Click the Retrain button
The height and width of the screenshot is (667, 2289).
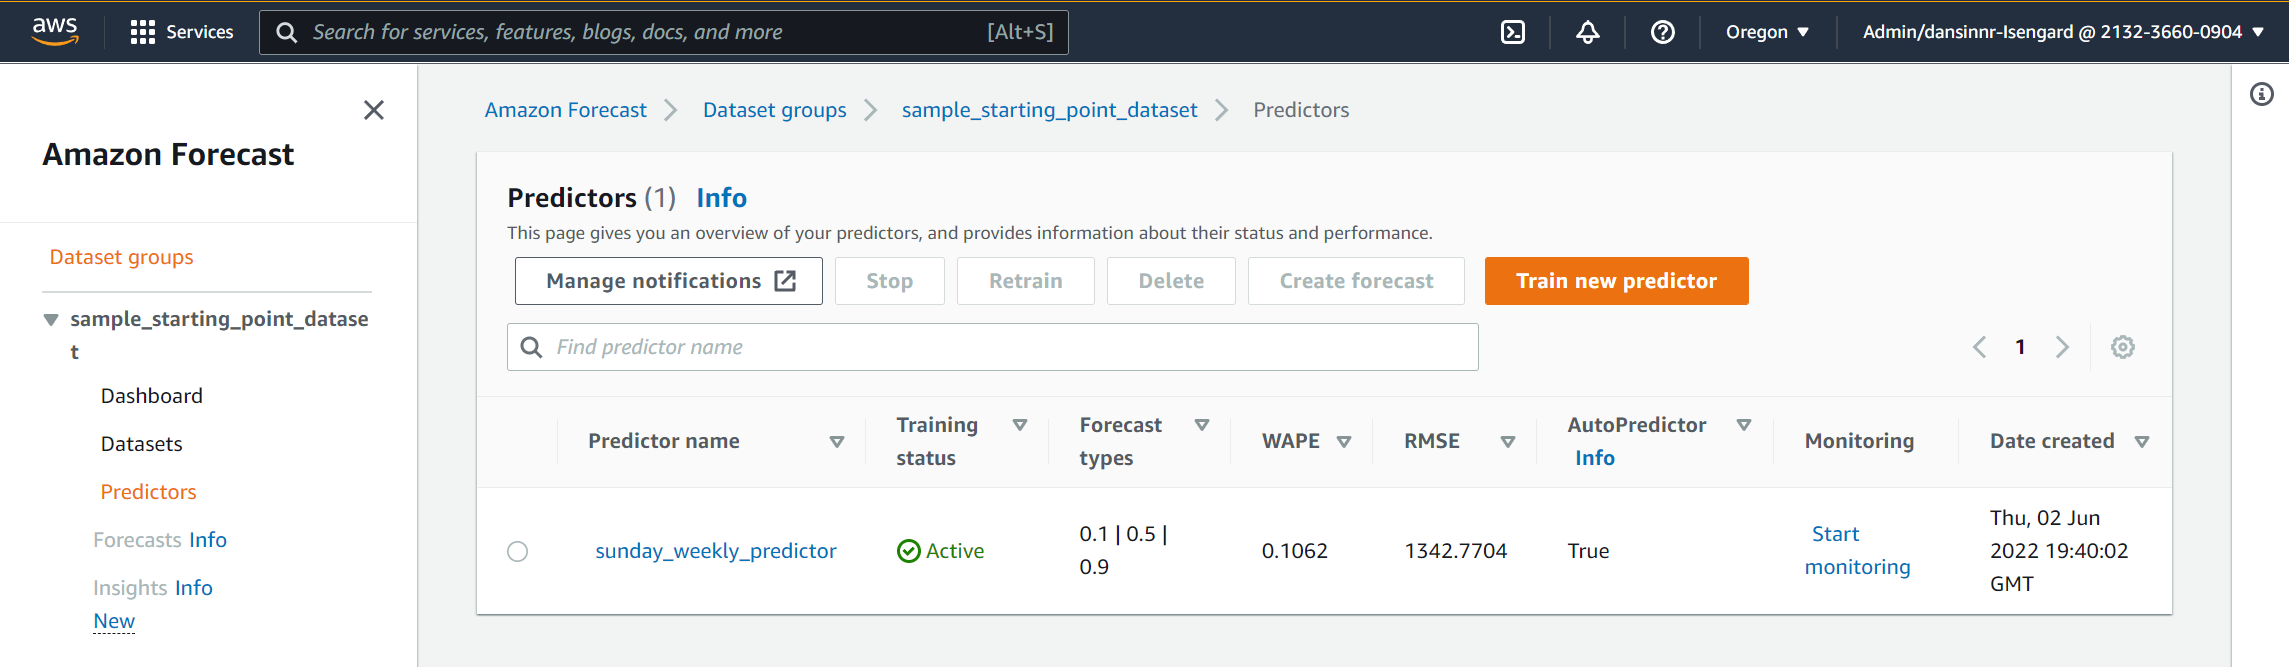(x=1026, y=281)
